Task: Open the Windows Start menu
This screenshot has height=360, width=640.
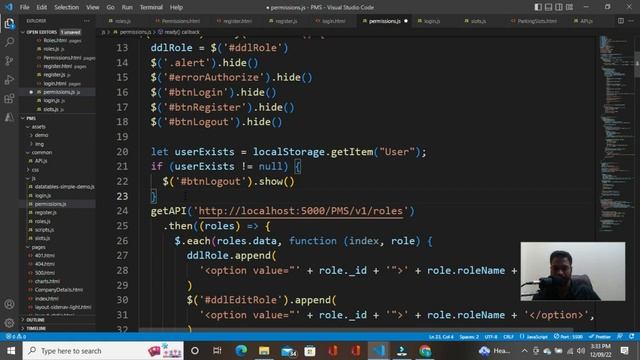Action: click(x=11, y=351)
